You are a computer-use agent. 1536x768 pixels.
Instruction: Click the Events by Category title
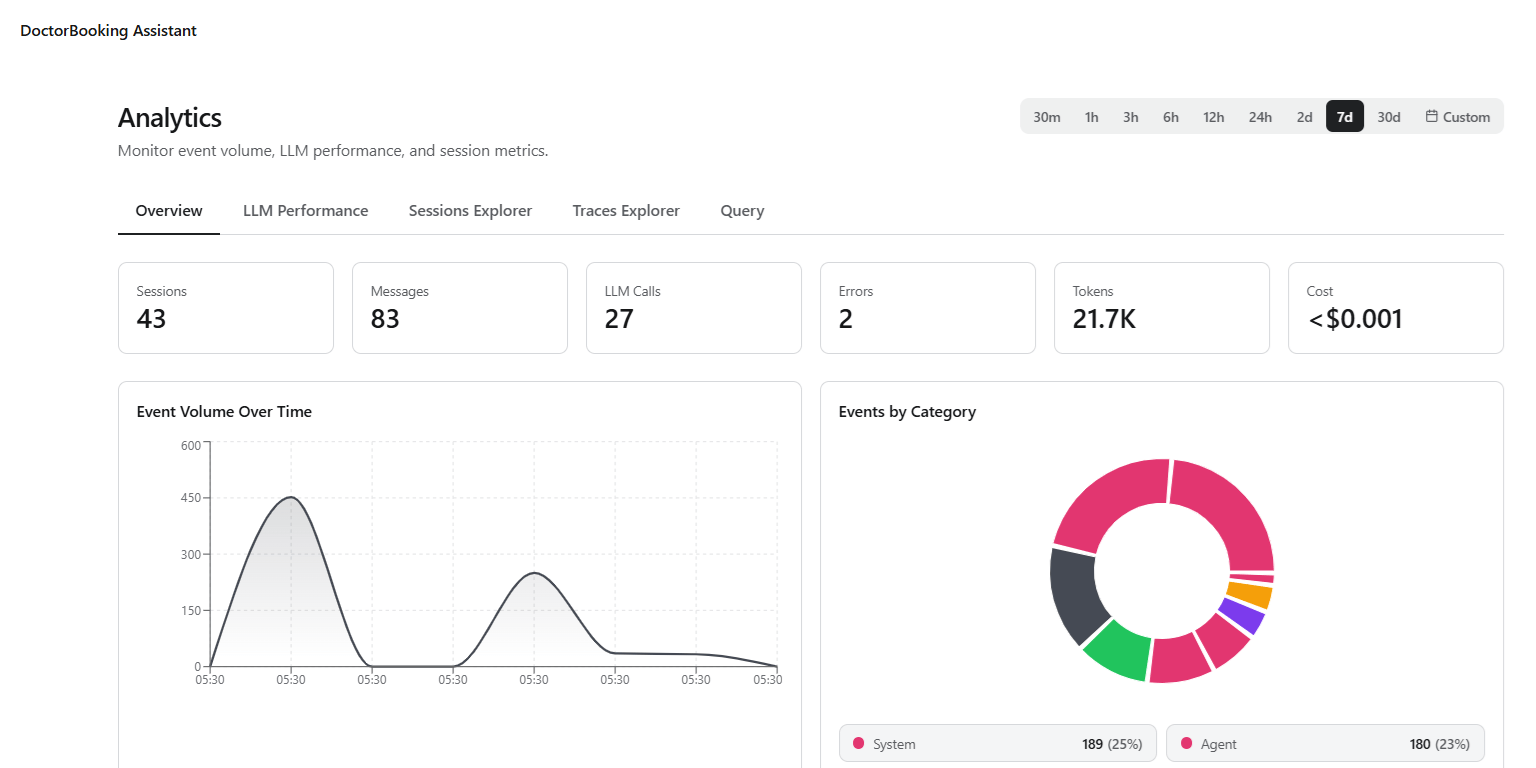907,412
